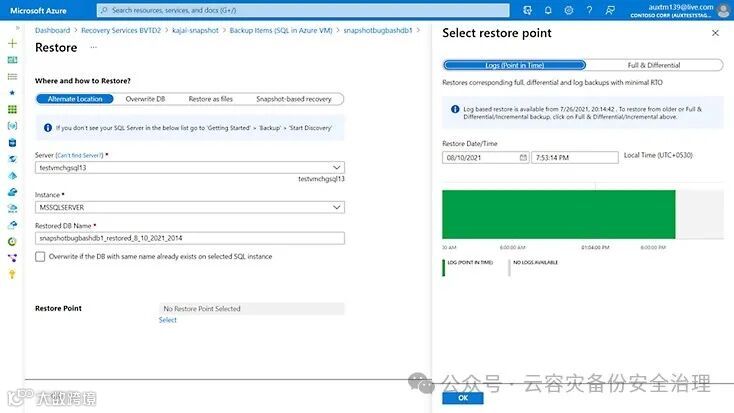Screen dimensions: 734x413
Task: Click the Microsoft Azure home logo
Action: point(38,10)
